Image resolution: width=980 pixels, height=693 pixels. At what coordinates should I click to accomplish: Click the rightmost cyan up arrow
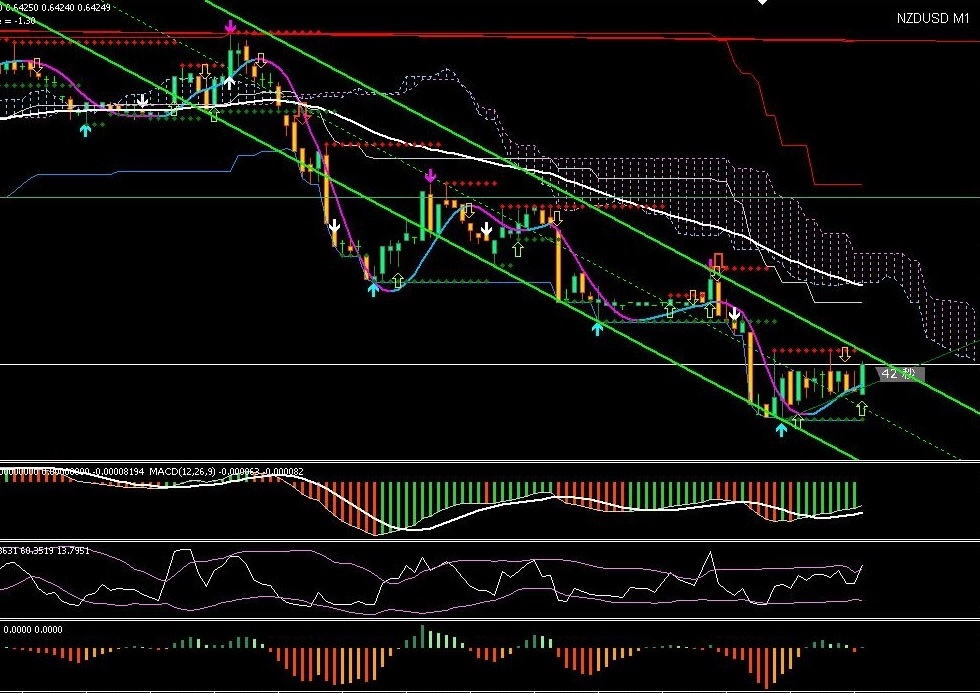781,429
